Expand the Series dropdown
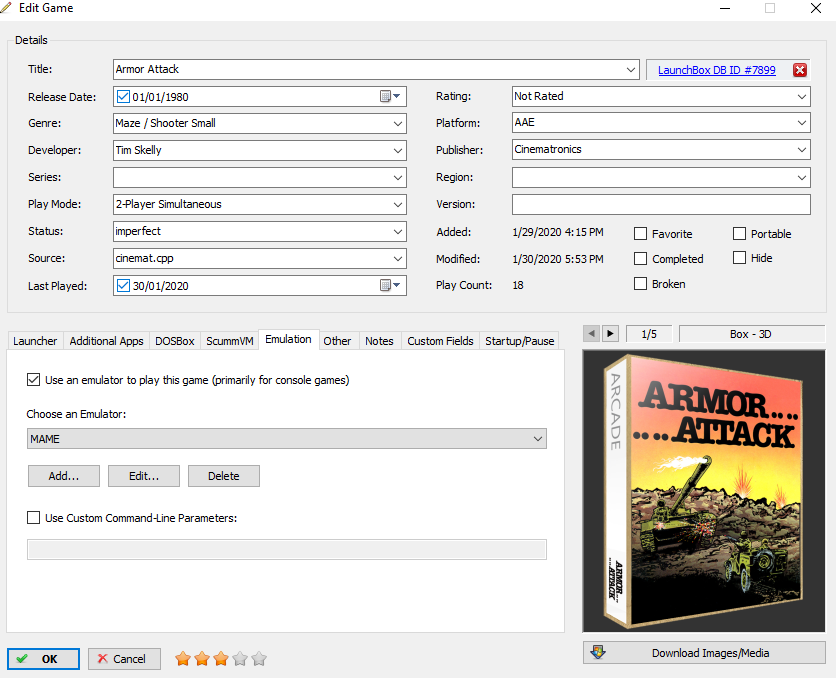Image resolution: width=836 pixels, height=678 pixels. (x=398, y=177)
